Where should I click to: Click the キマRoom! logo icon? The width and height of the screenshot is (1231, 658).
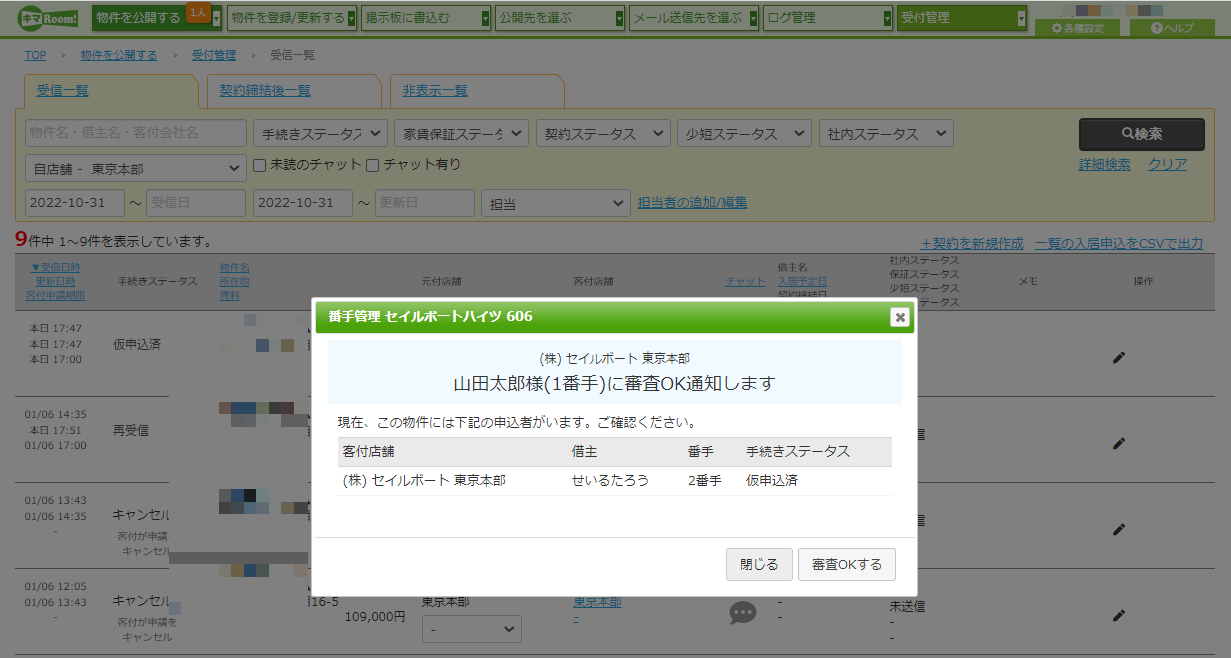point(48,17)
